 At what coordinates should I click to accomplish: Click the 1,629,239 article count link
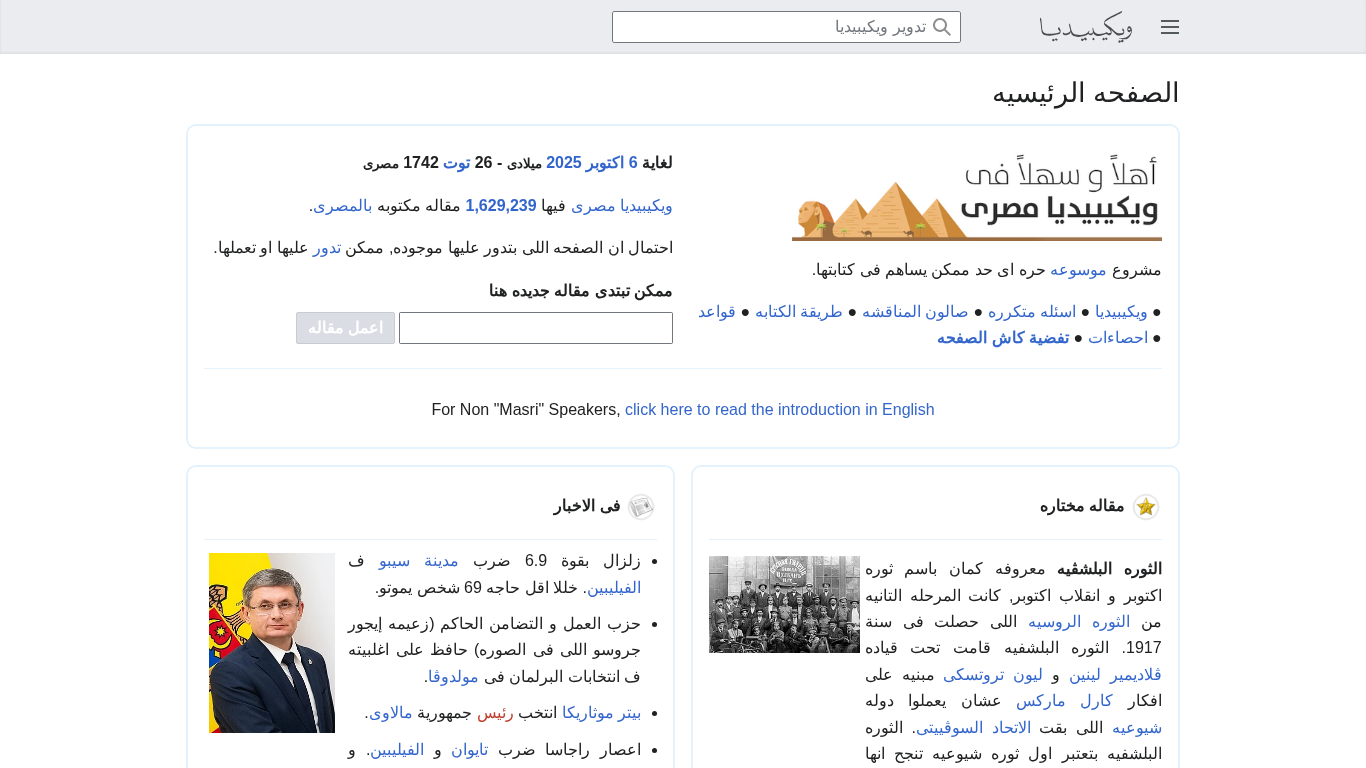[x=501, y=206]
